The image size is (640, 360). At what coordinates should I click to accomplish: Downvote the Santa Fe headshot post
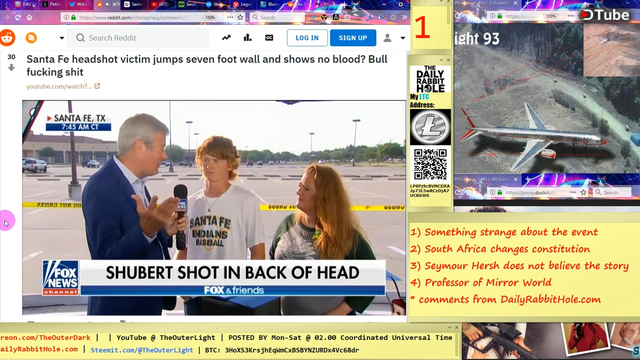11,67
